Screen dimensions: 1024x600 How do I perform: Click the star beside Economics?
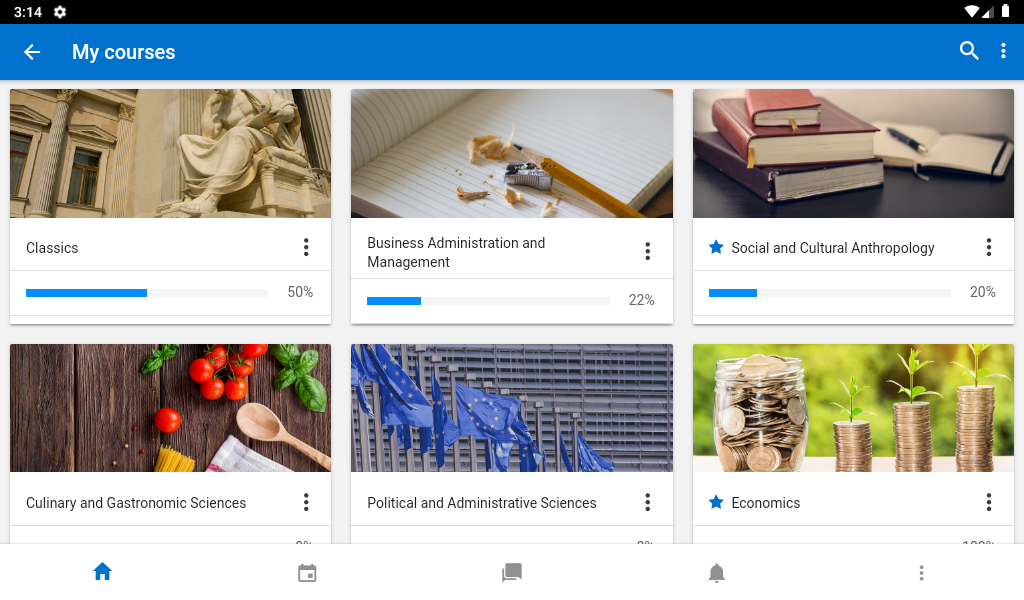tap(716, 502)
